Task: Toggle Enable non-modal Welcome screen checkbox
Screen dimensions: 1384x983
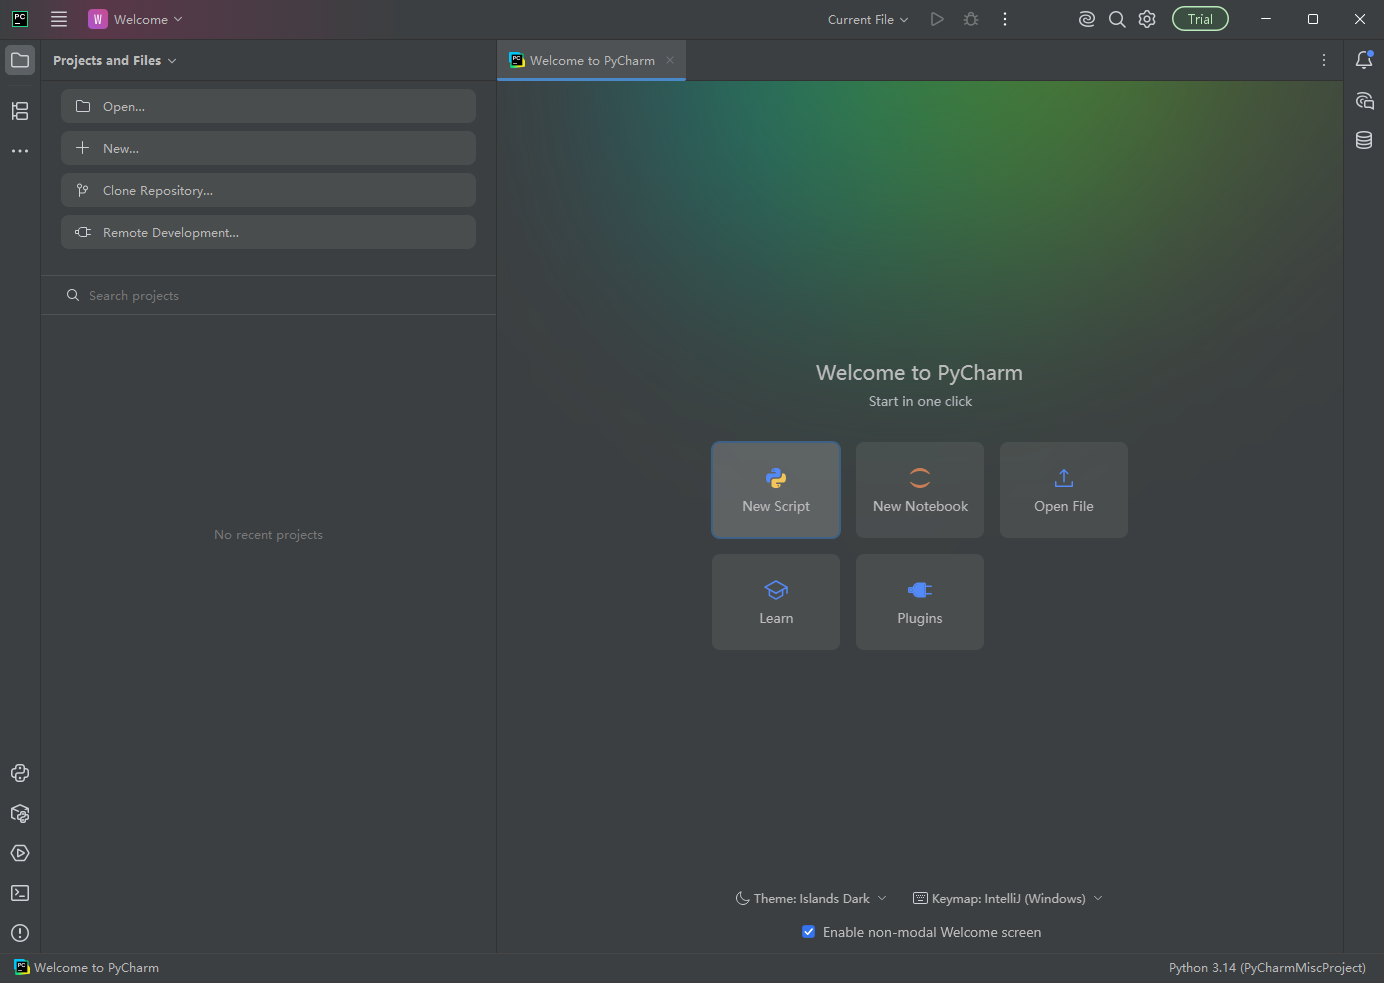Action: point(808,932)
